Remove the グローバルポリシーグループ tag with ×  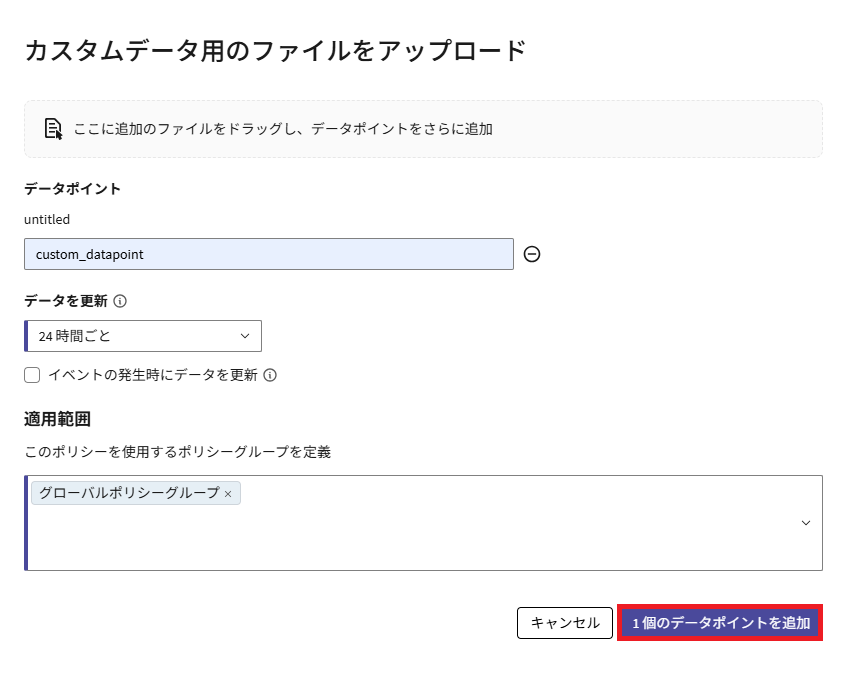point(228,494)
